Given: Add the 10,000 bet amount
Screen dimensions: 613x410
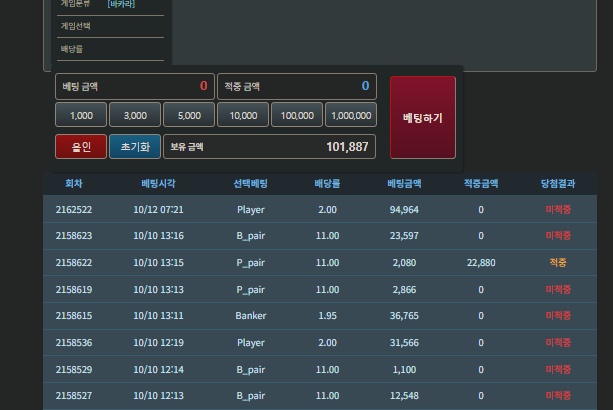Looking at the screenshot, I should coord(243,115).
